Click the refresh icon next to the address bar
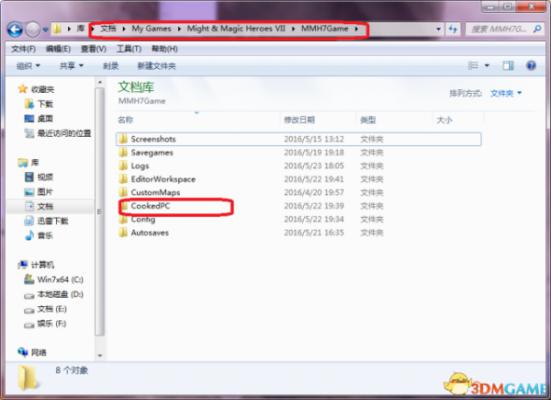The height and width of the screenshot is (400, 551). tap(453, 29)
